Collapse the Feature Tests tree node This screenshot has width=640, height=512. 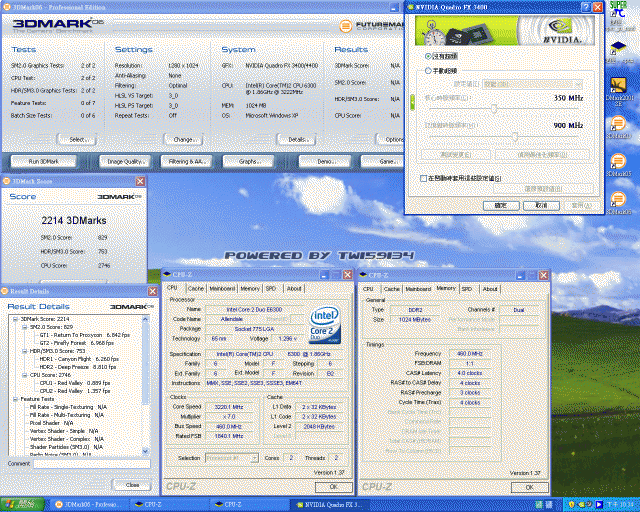click(16, 399)
